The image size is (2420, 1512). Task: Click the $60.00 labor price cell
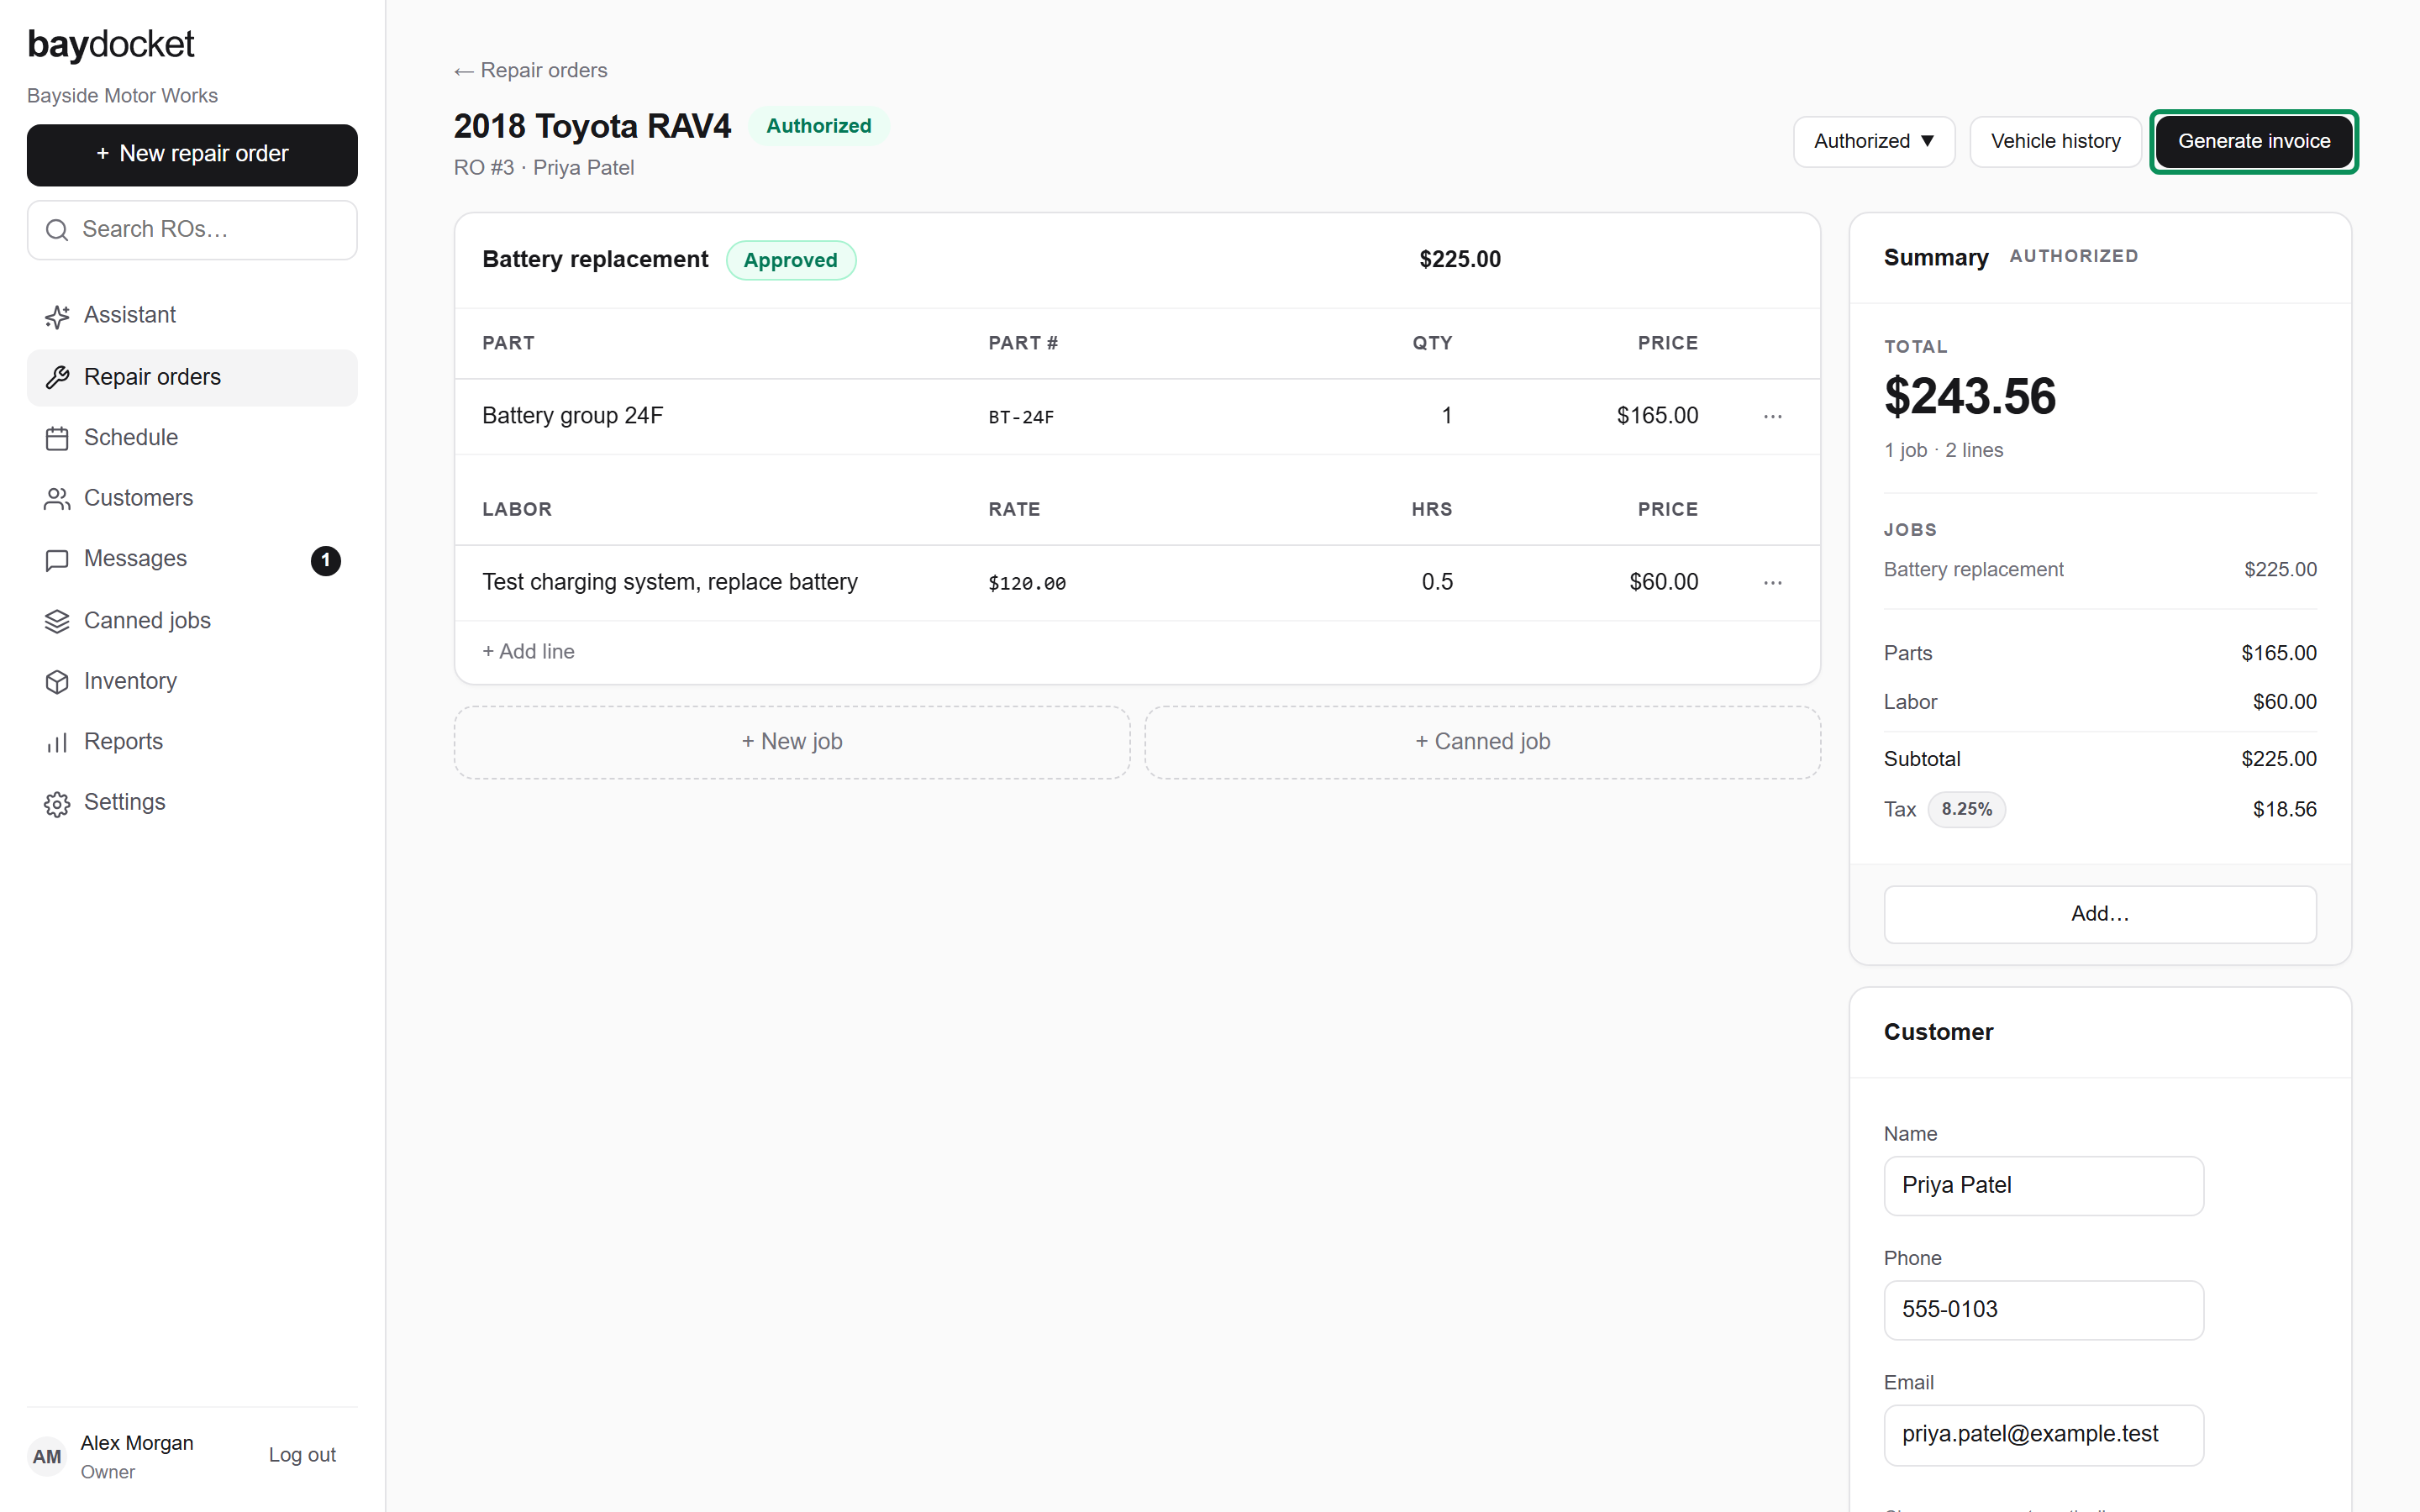1663,582
